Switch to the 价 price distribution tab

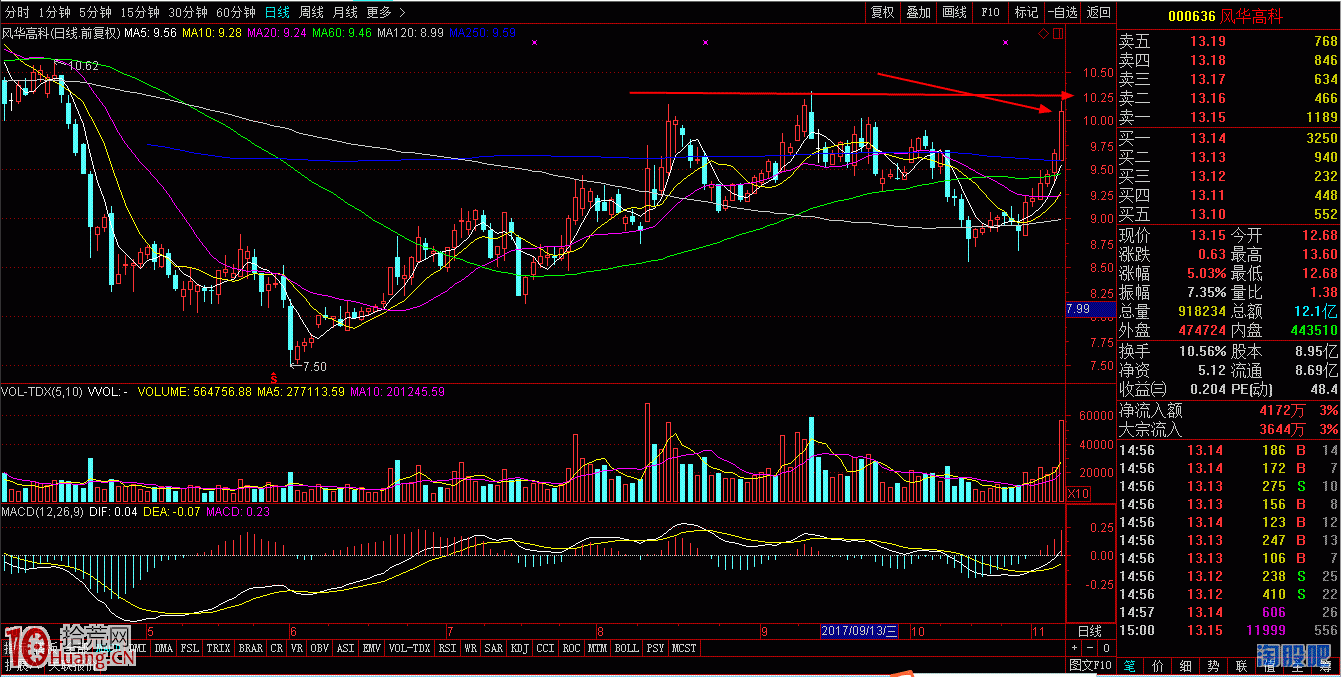[1158, 665]
